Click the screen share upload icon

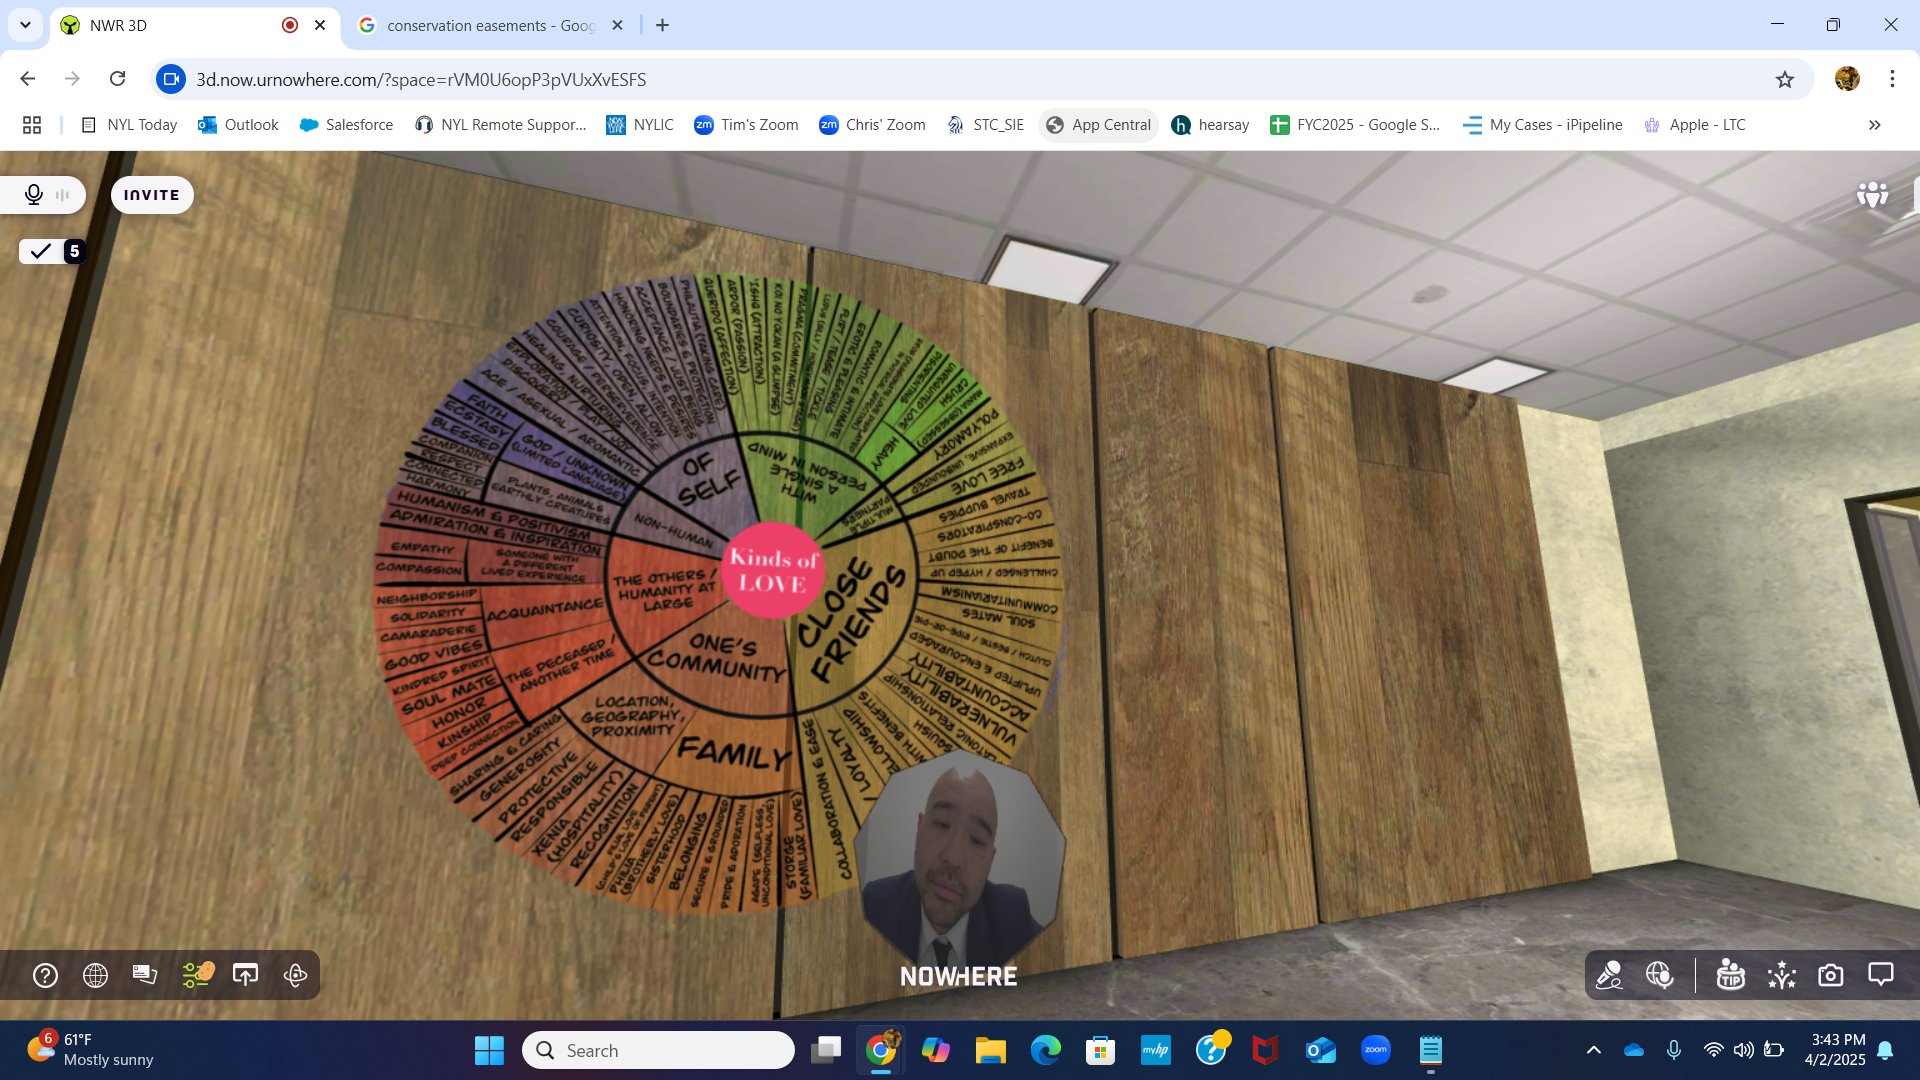click(245, 975)
